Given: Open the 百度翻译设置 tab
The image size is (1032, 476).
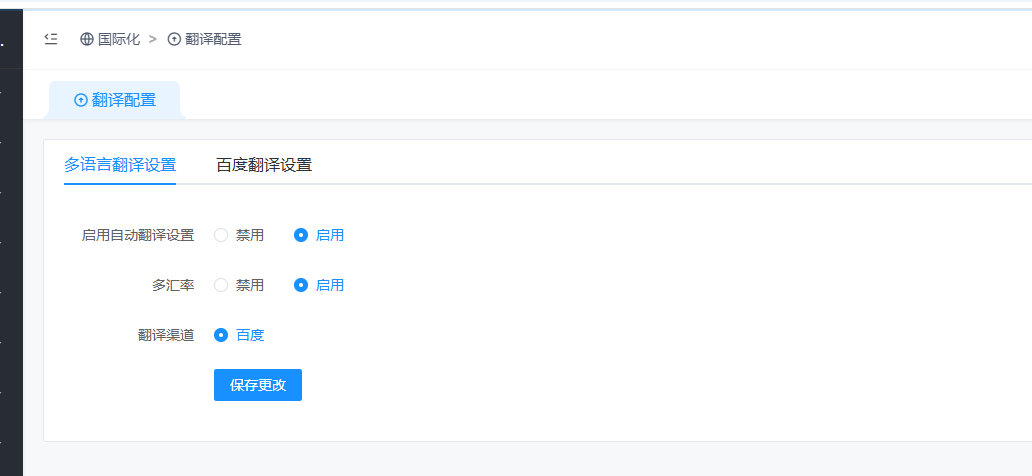Looking at the screenshot, I should point(264,165).
